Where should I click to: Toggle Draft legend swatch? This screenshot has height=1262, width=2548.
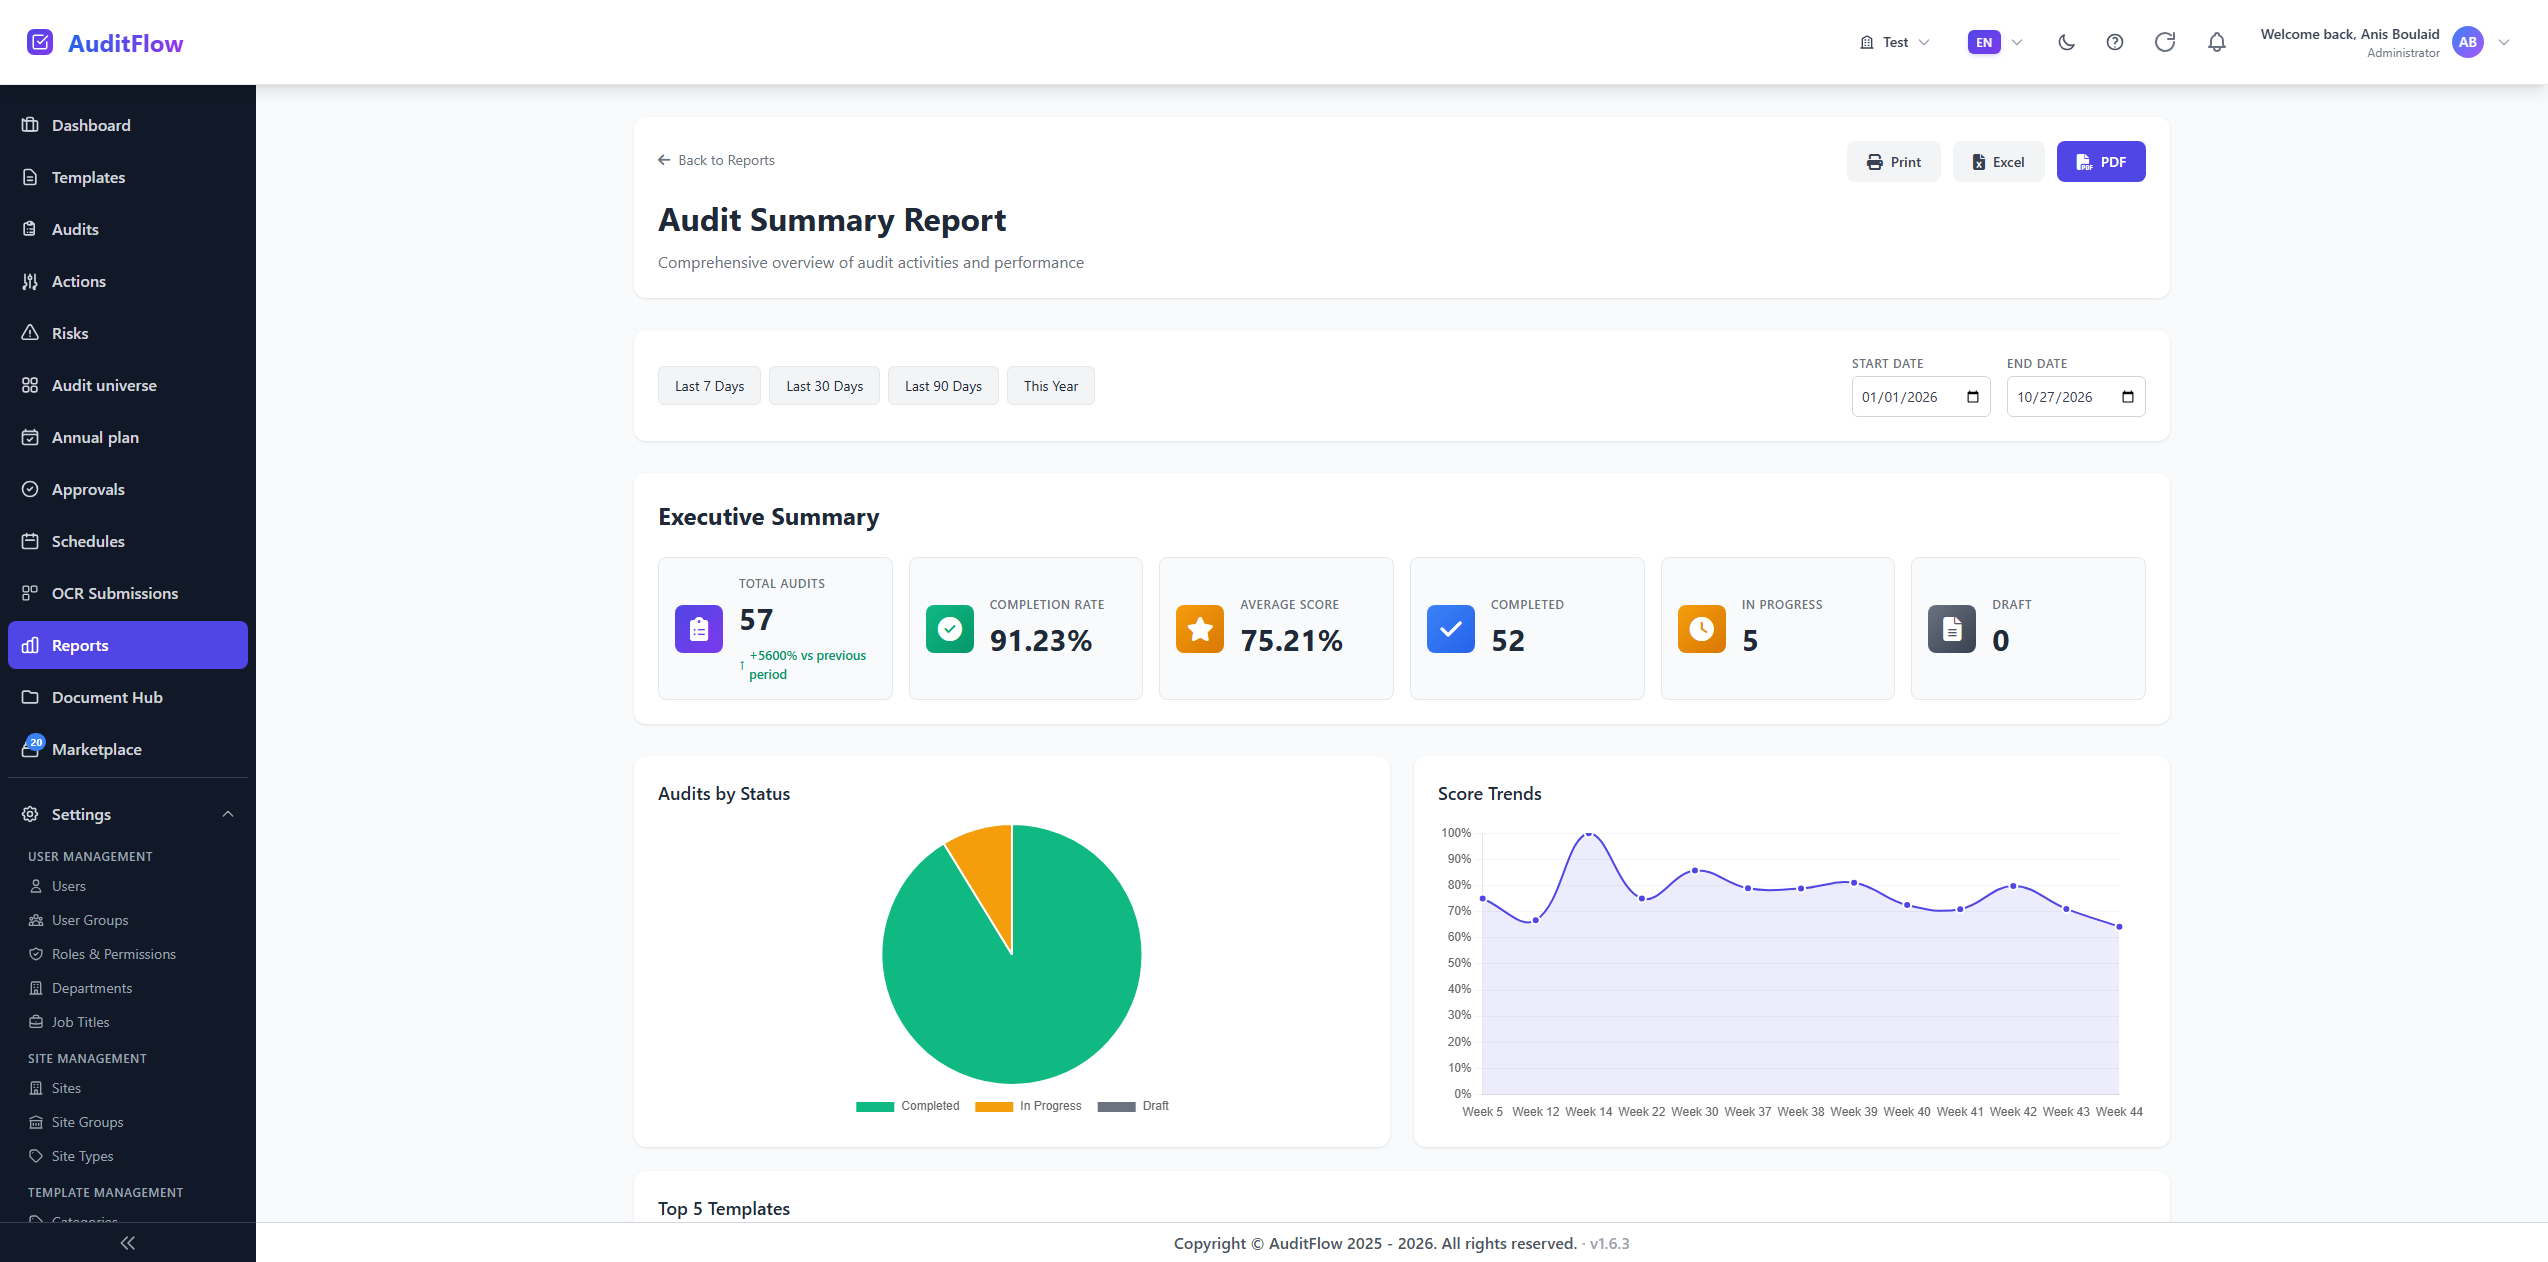[1116, 1106]
